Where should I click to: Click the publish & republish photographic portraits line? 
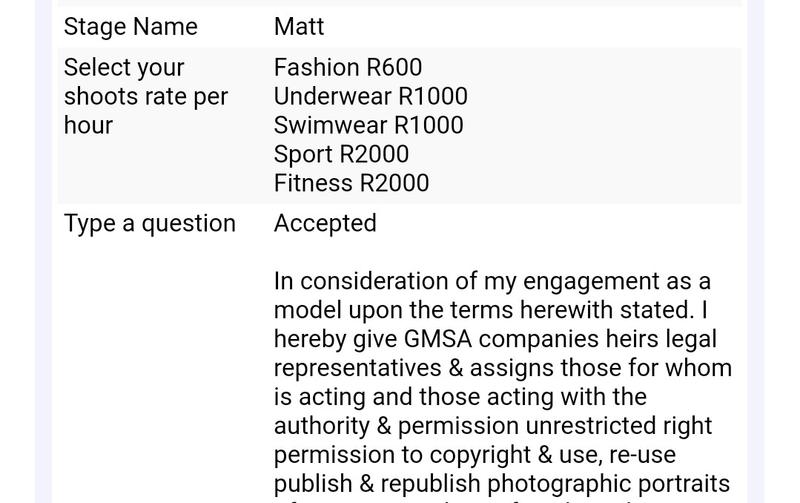[x=502, y=484]
